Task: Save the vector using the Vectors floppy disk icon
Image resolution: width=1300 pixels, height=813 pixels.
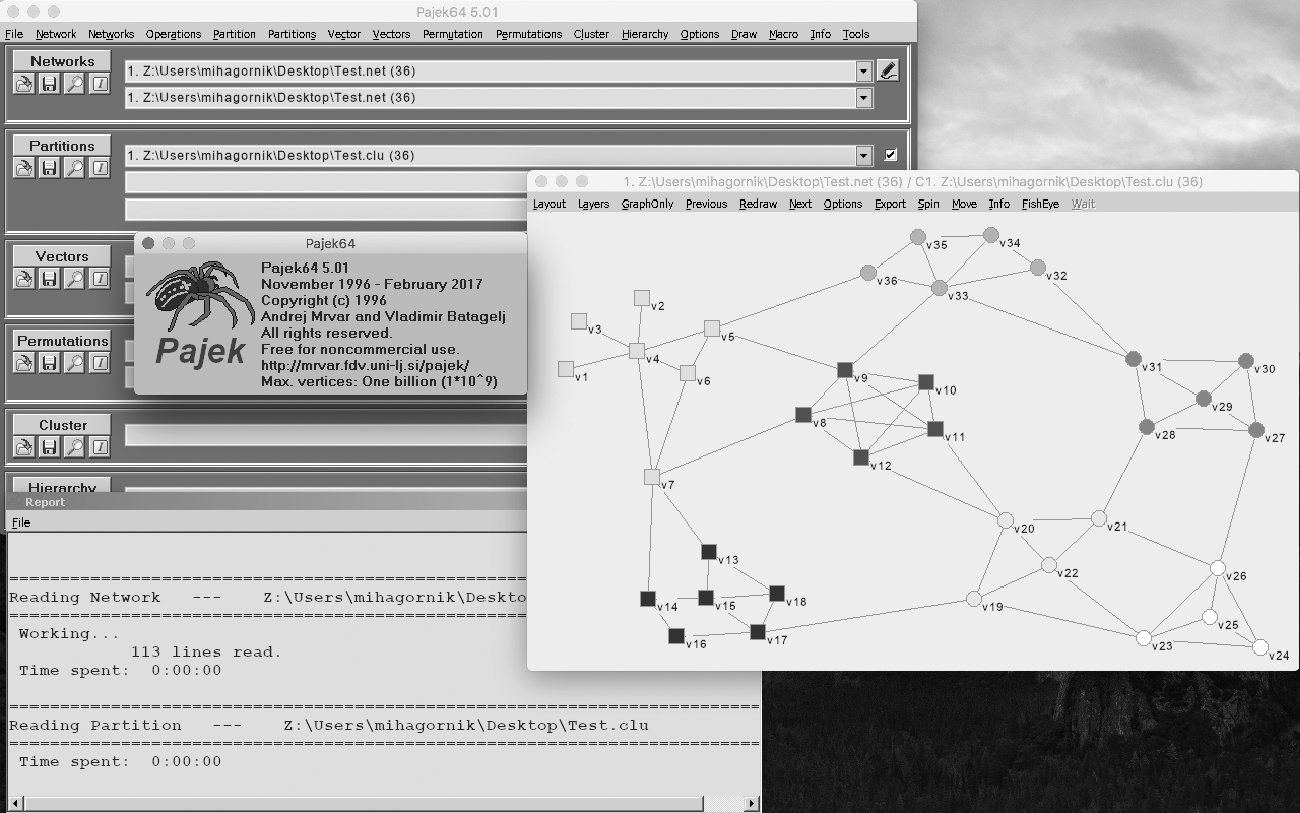Action: pos(49,279)
